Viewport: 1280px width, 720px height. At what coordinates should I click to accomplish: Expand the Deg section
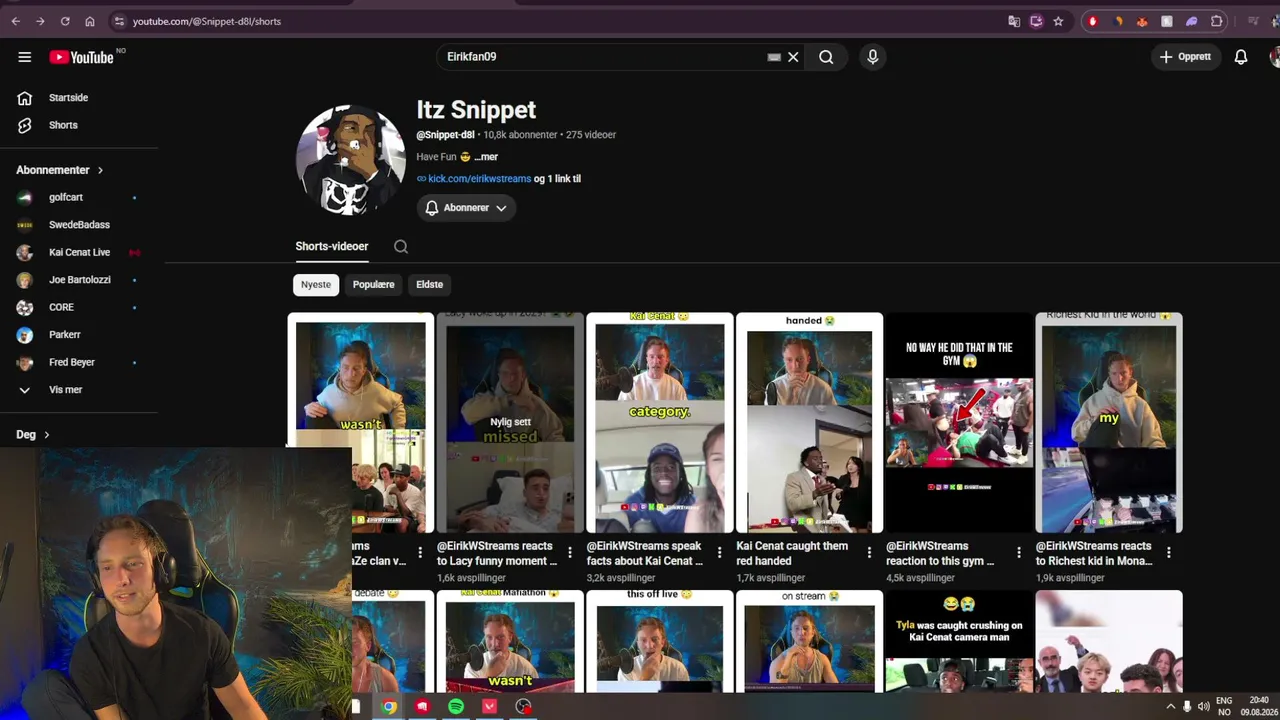(x=33, y=435)
